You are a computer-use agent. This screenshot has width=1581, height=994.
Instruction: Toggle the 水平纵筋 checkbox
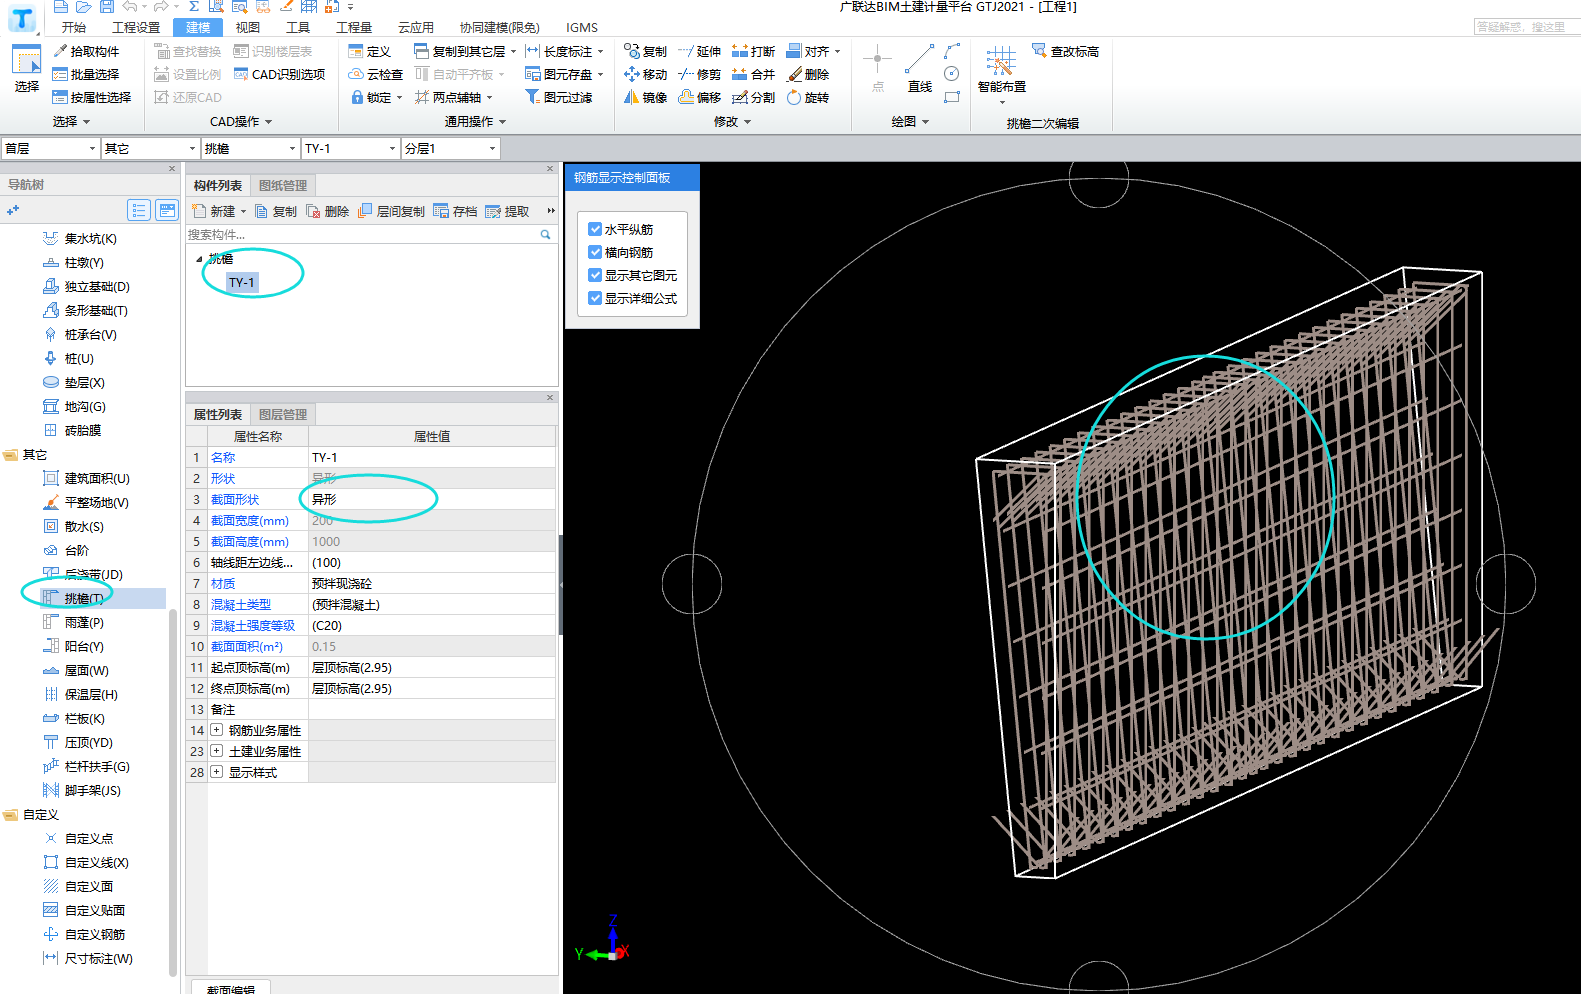pos(595,229)
